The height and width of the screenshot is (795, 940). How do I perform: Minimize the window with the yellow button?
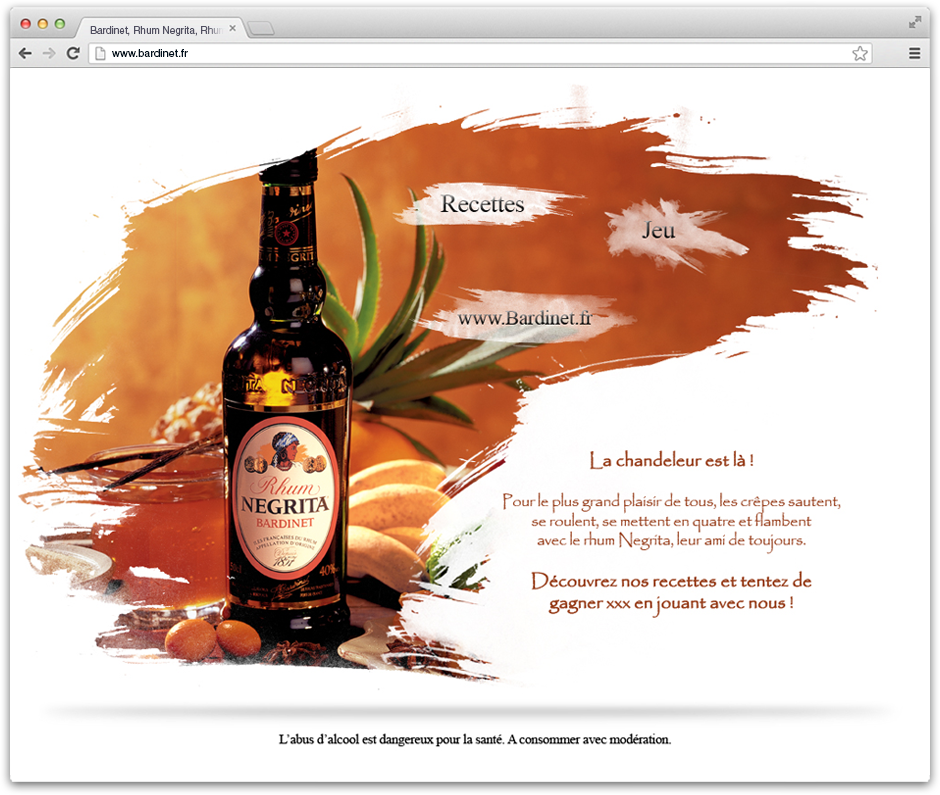click(43, 23)
